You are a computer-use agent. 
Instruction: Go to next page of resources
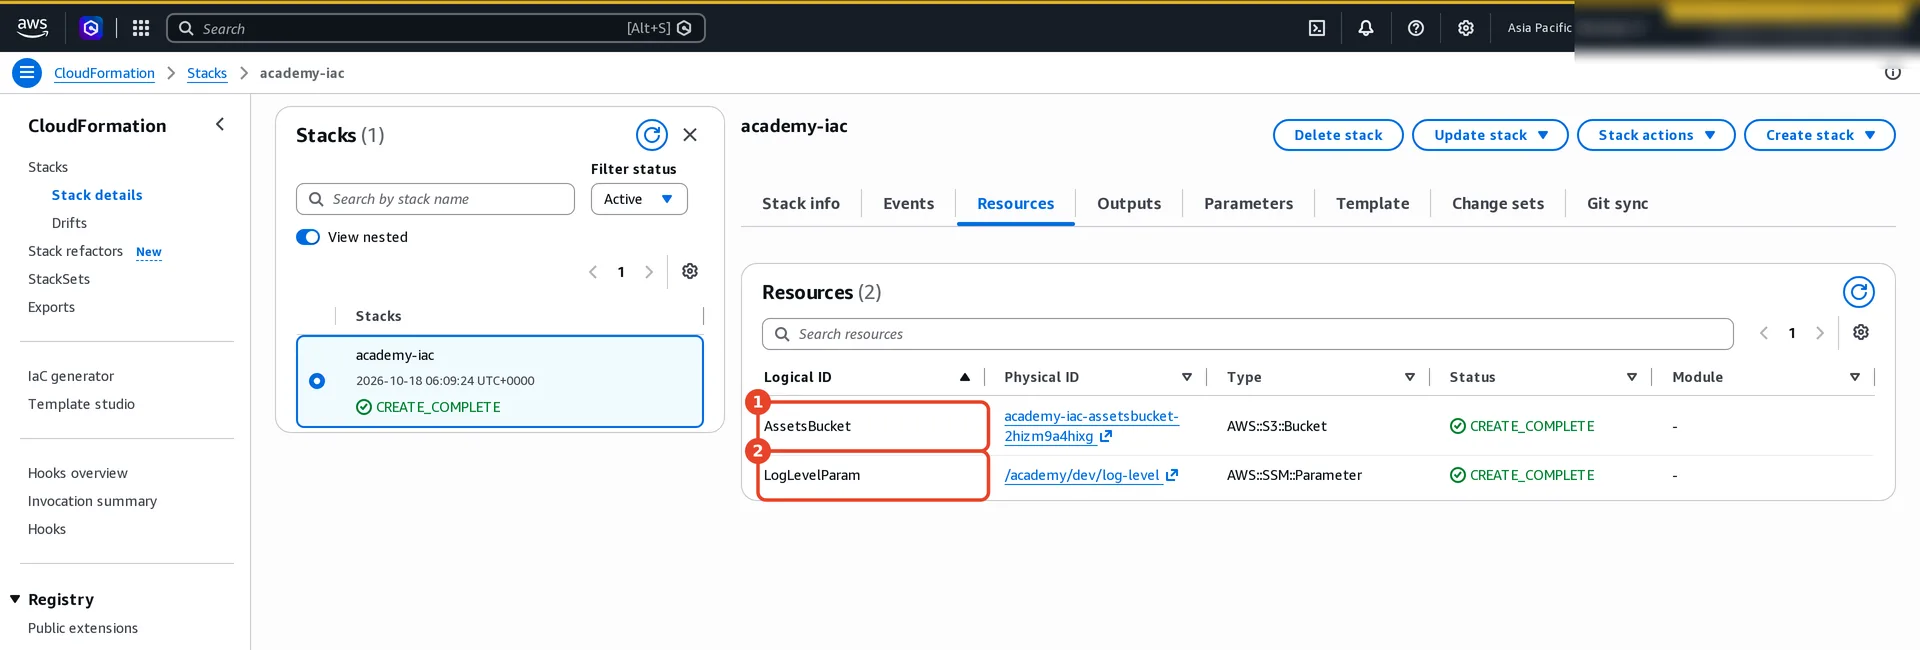1820,333
